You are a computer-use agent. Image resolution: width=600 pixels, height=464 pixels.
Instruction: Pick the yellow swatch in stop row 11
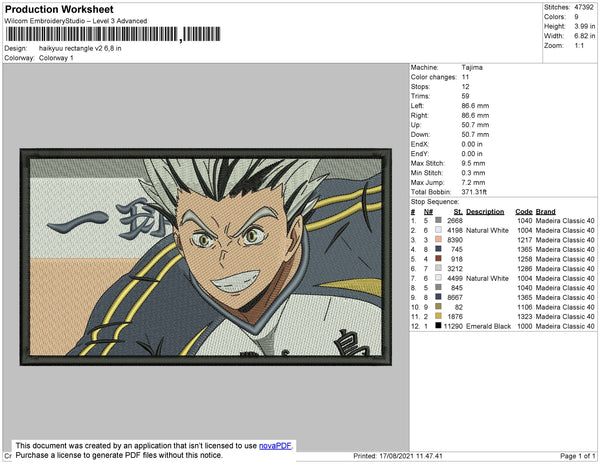(x=438, y=316)
